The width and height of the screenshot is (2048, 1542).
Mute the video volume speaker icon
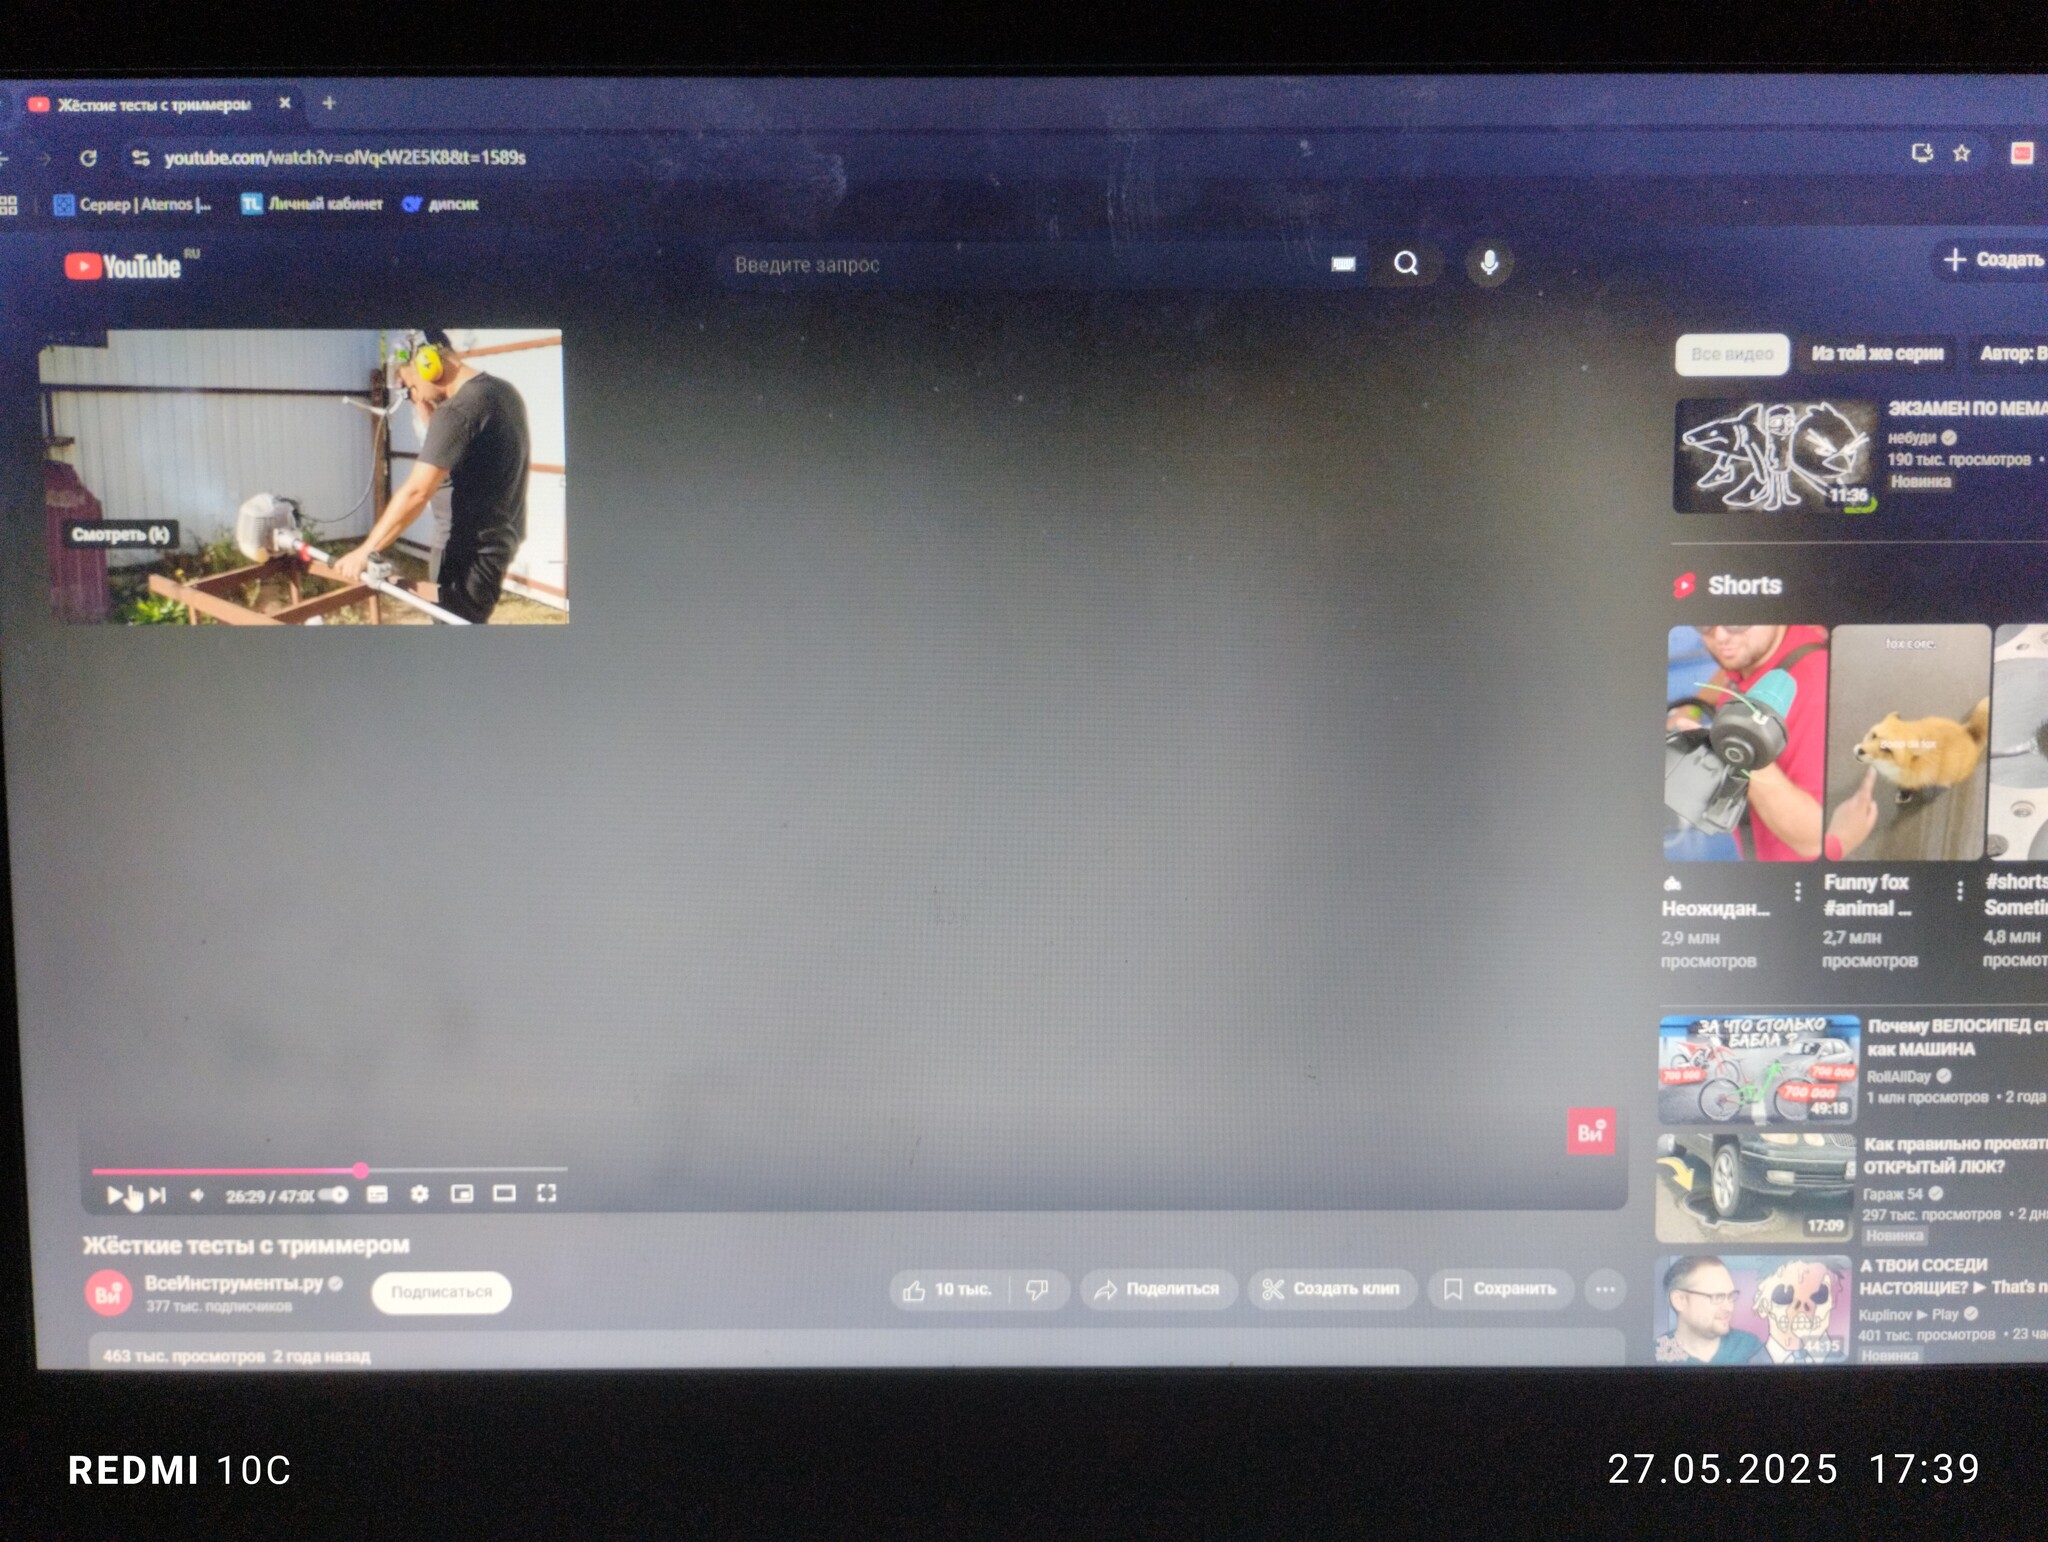197,1195
